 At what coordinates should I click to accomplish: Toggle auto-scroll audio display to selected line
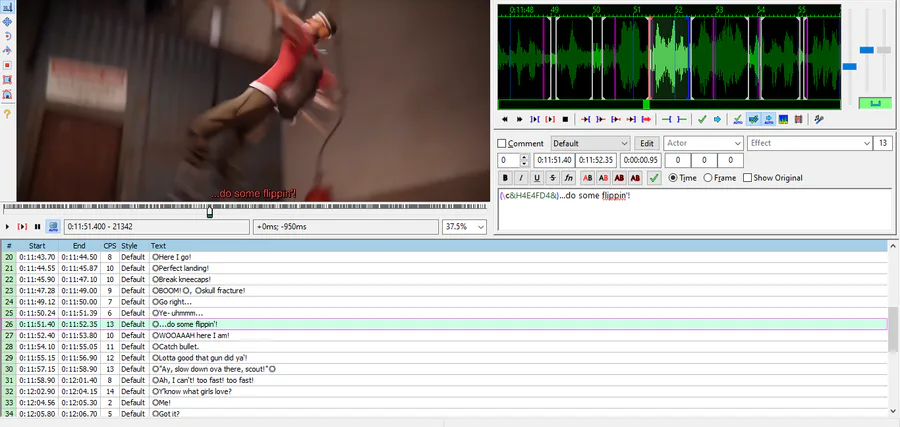[x=768, y=119]
